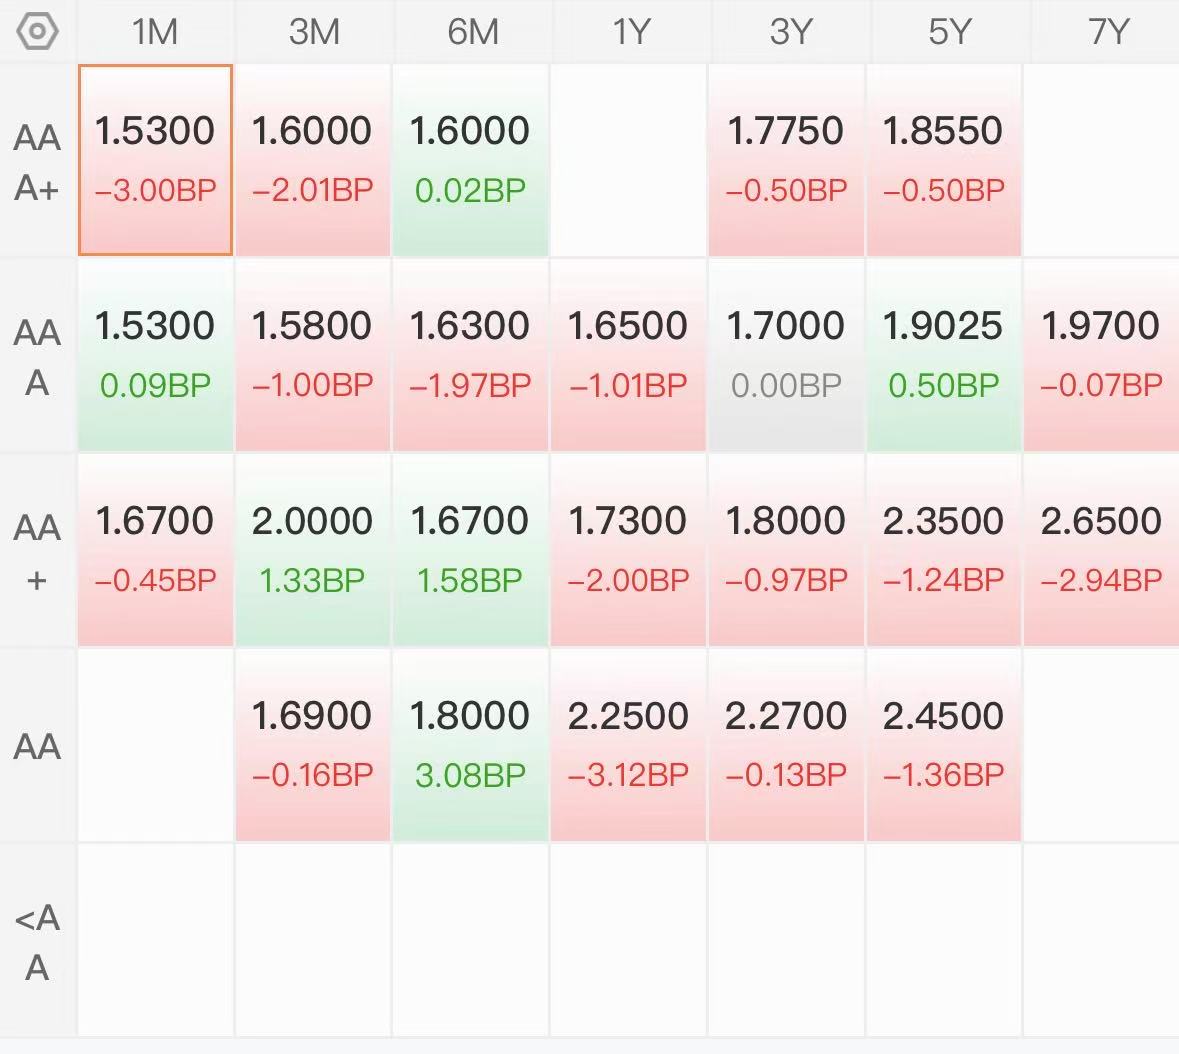Click the <AA row label
This screenshot has width=1179, height=1054.
pos(37,941)
